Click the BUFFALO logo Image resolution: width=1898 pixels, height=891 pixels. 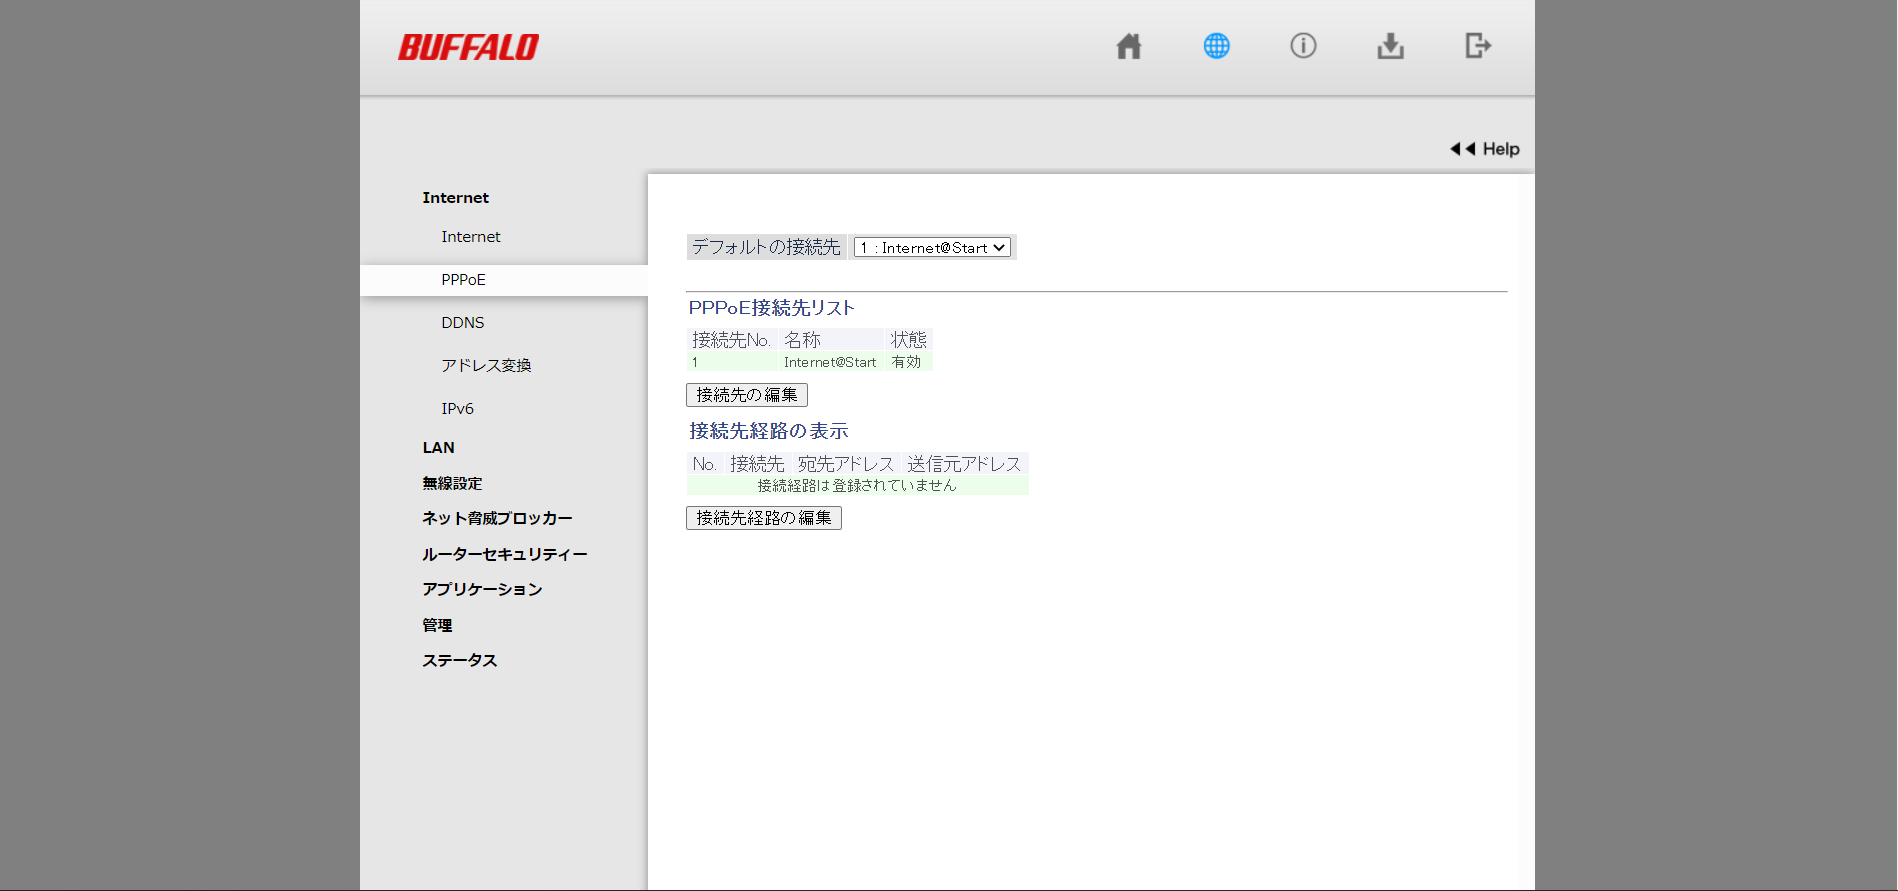468,47
